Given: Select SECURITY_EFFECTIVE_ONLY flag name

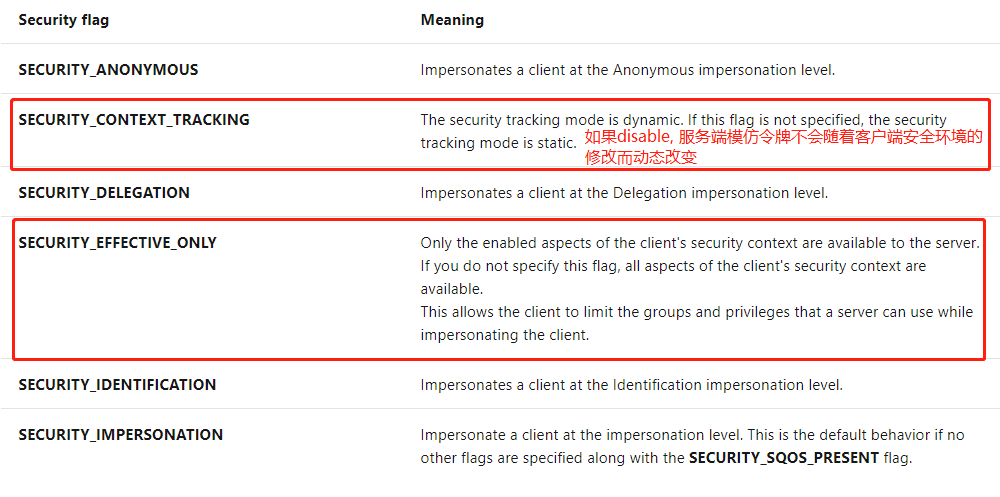Looking at the screenshot, I should click(x=117, y=243).
